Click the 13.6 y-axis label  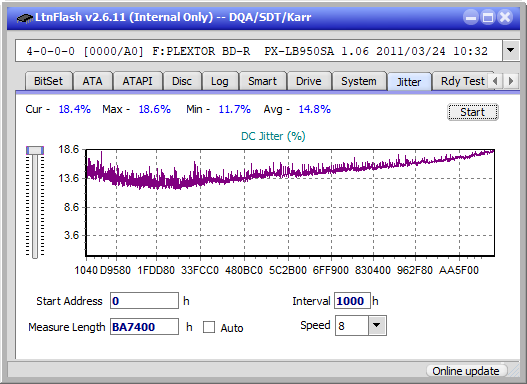click(x=69, y=178)
